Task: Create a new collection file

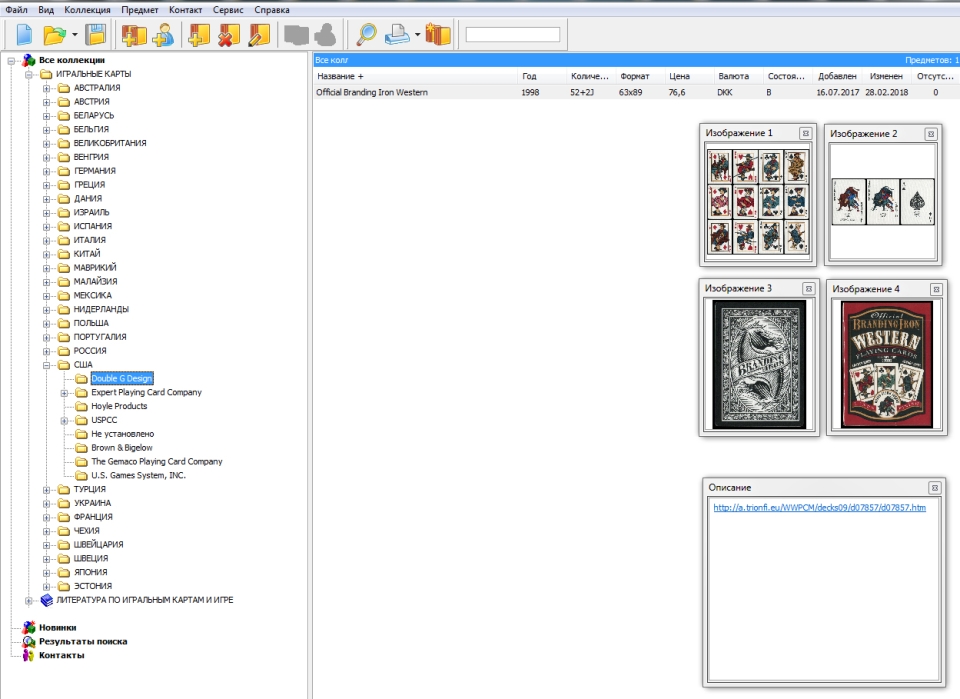Action: pyautogui.click(x=24, y=35)
